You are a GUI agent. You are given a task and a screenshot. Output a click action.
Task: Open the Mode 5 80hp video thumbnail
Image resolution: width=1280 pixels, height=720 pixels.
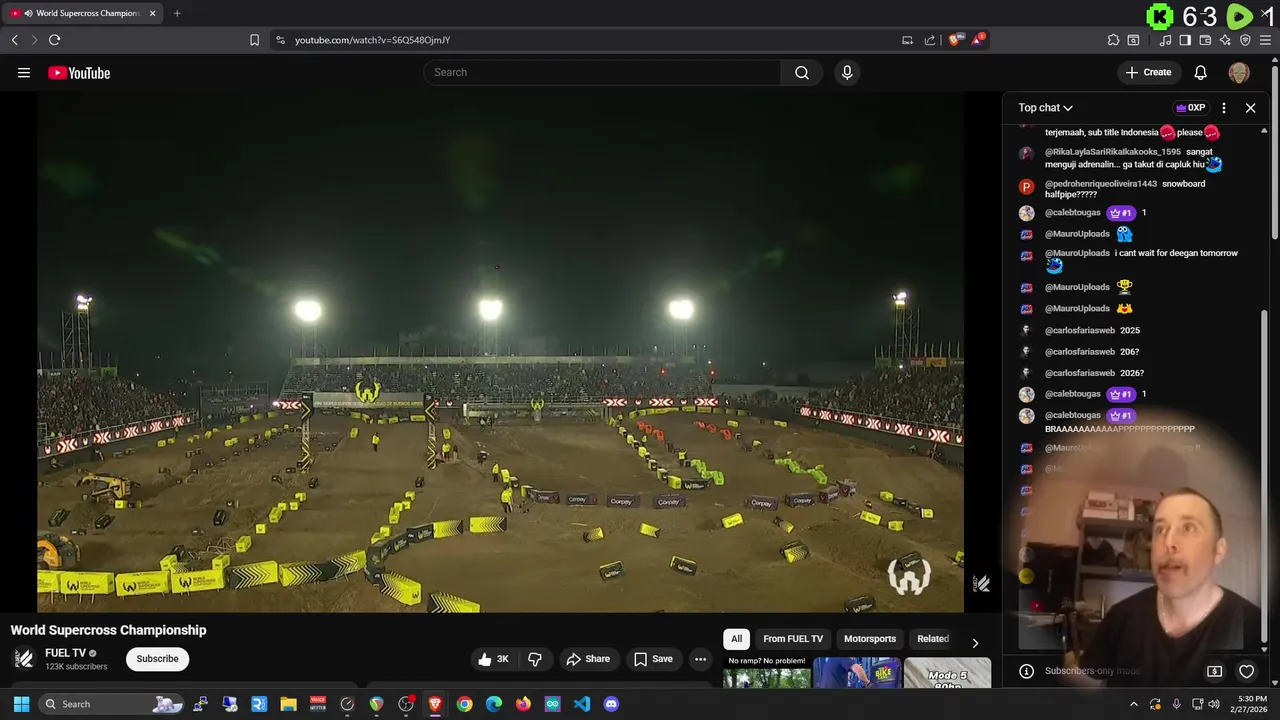click(x=947, y=673)
